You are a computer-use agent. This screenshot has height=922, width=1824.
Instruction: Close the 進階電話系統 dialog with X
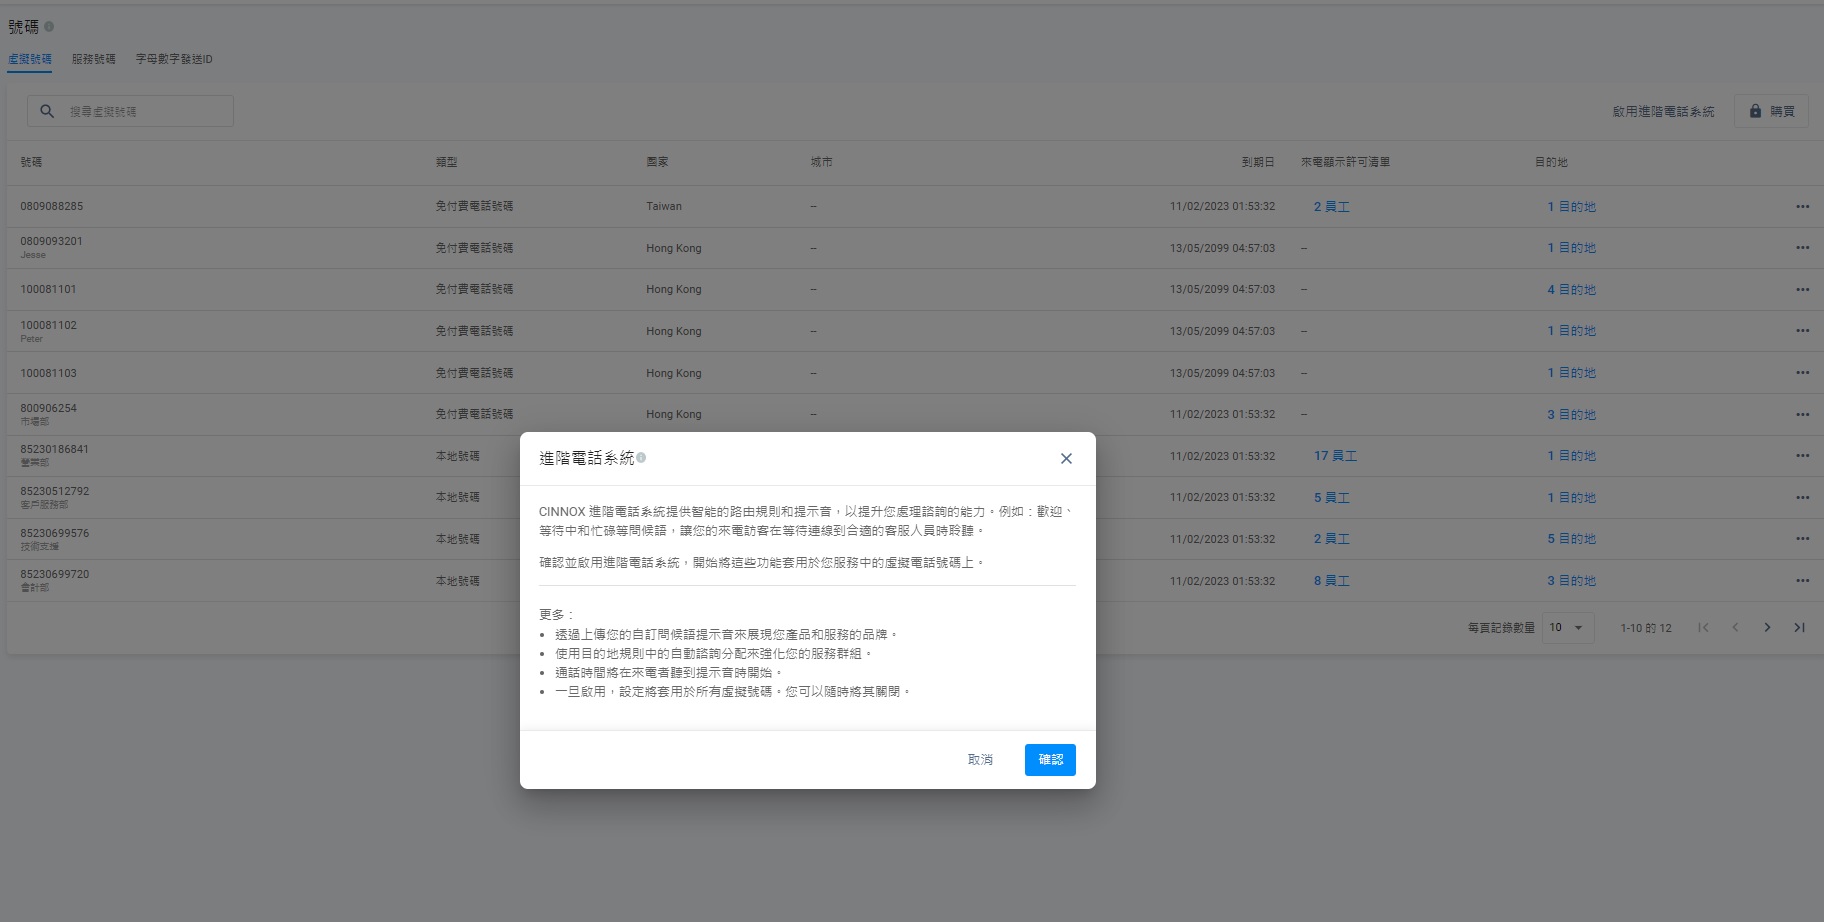pyautogui.click(x=1066, y=459)
